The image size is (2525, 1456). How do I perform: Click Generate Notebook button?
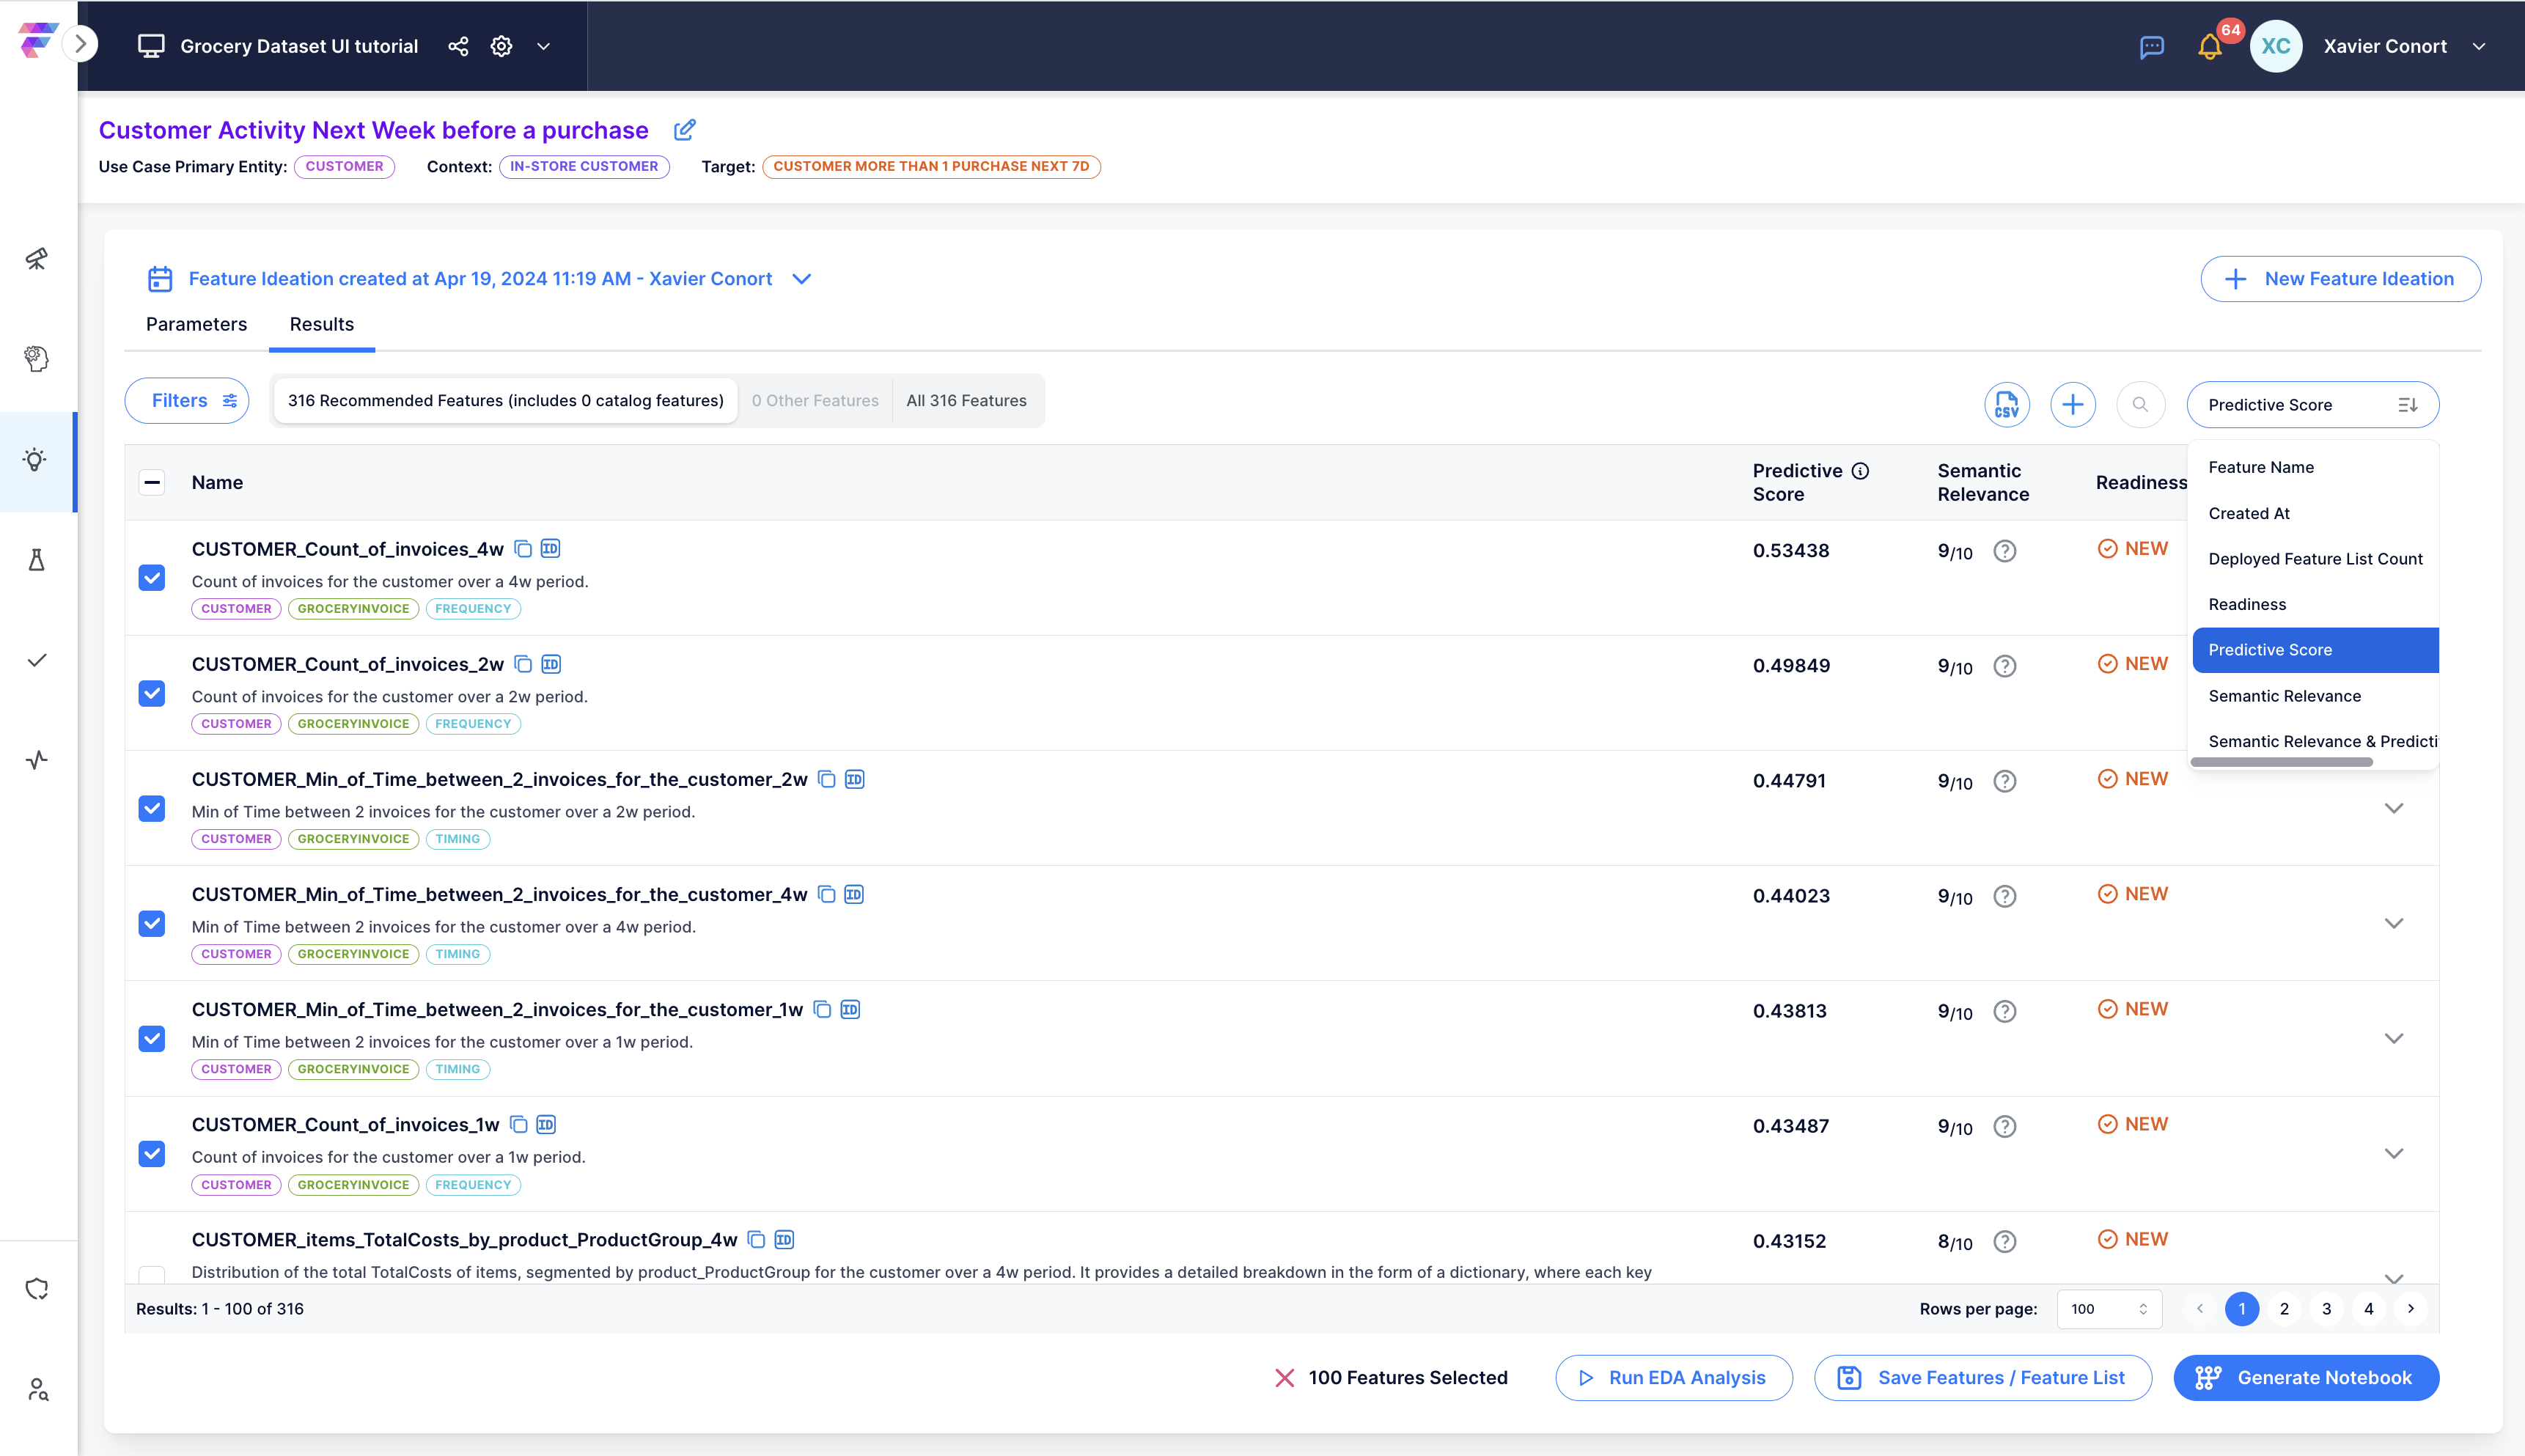pos(2306,1378)
